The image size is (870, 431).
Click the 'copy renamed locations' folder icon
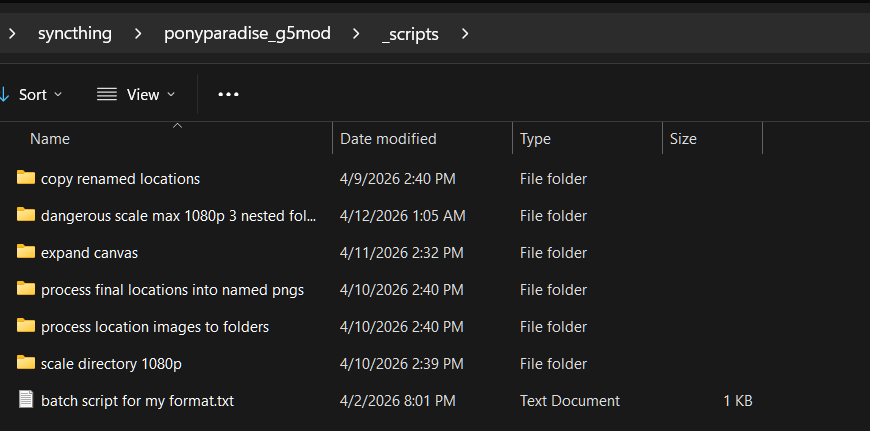(x=26, y=178)
